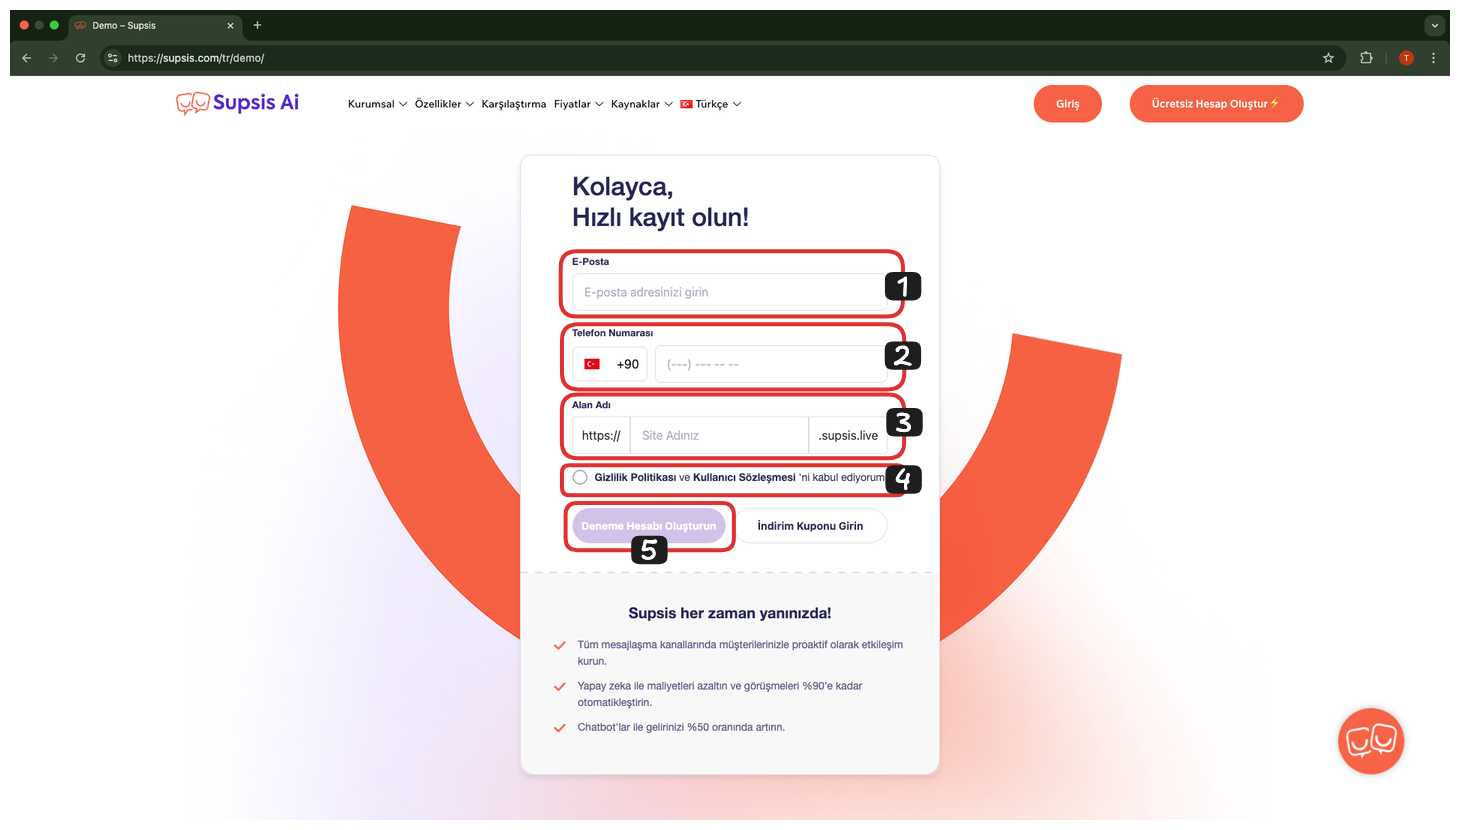The width and height of the screenshot is (1460, 830).
Task: Click the '.supsis.live' domain suffix
Action: coord(848,435)
